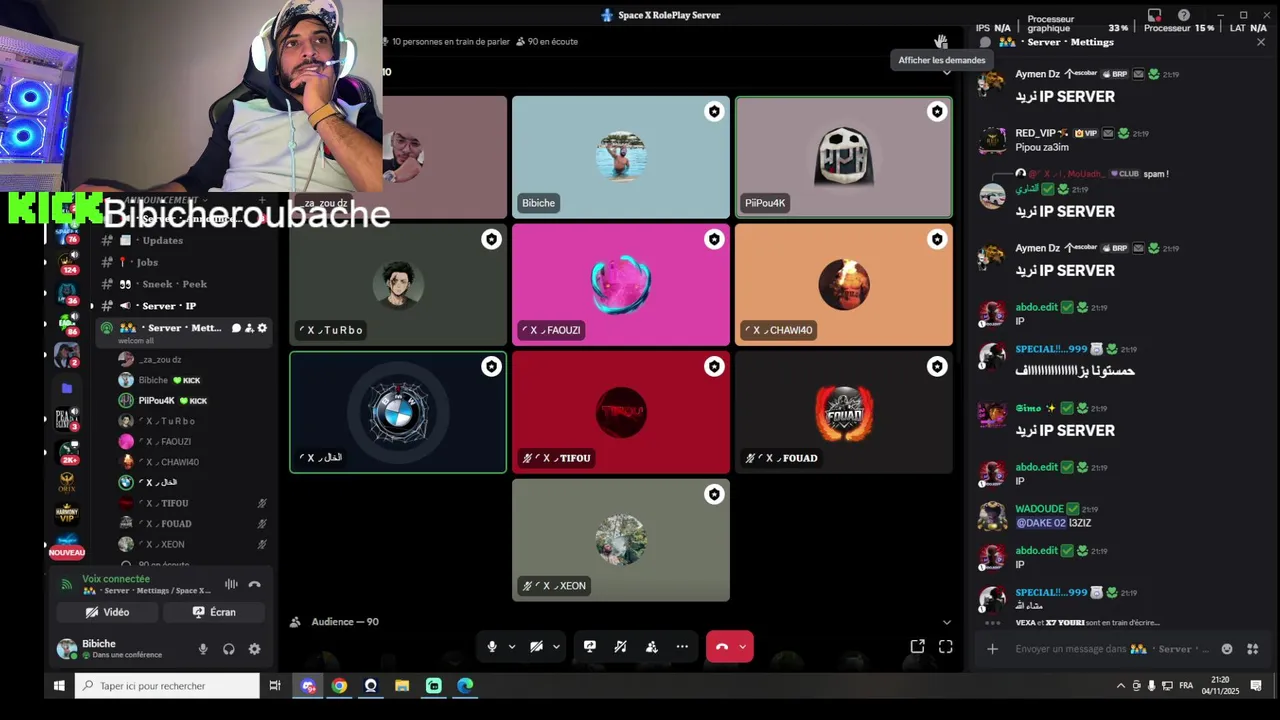The height and width of the screenshot is (720, 1280).
Task: Pop out the call window
Action: click(917, 647)
